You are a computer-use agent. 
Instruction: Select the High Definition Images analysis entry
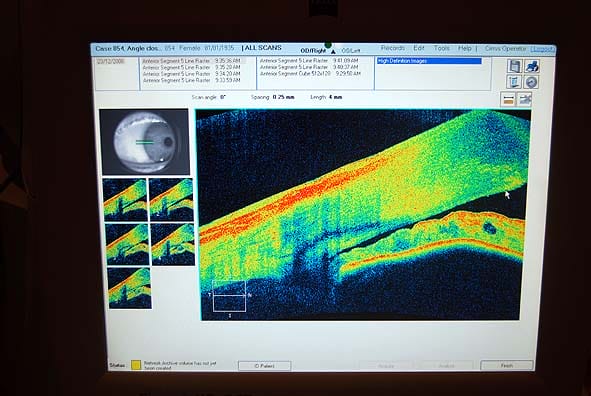(x=429, y=61)
